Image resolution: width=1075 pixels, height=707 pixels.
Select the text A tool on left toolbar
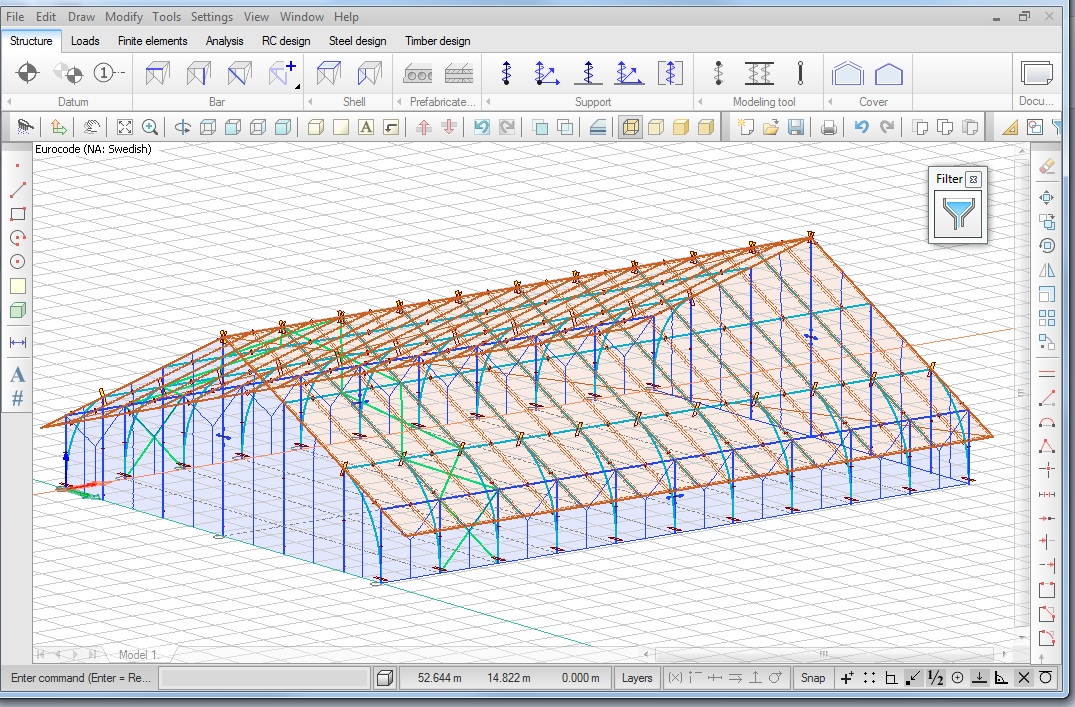click(x=18, y=374)
